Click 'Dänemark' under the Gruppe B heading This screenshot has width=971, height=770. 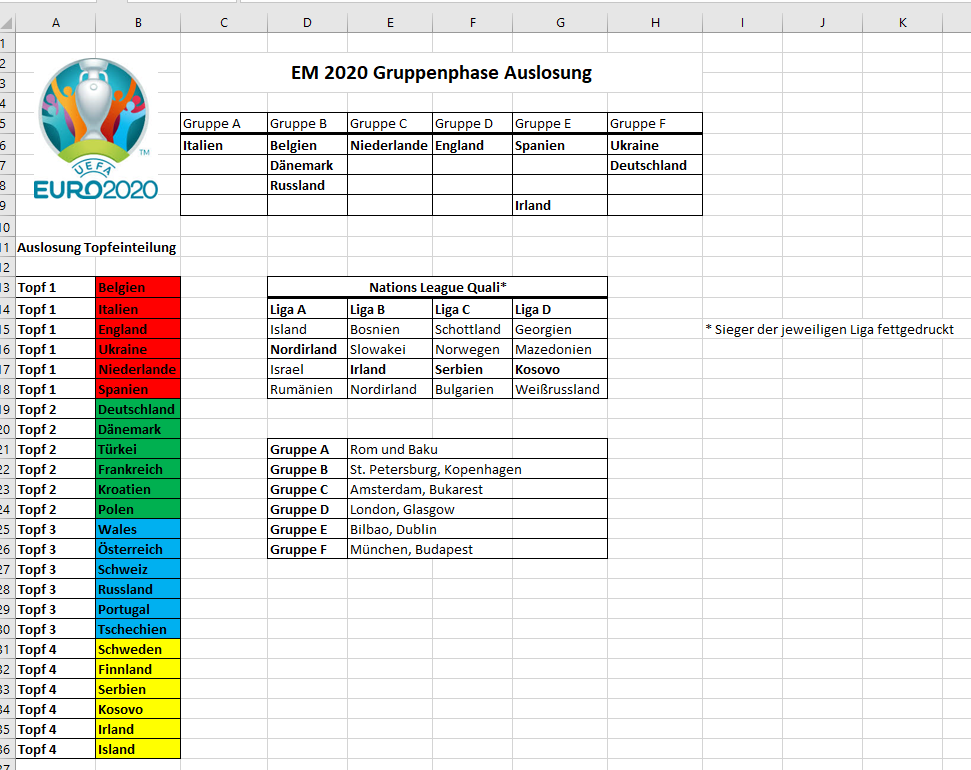pos(308,165)
